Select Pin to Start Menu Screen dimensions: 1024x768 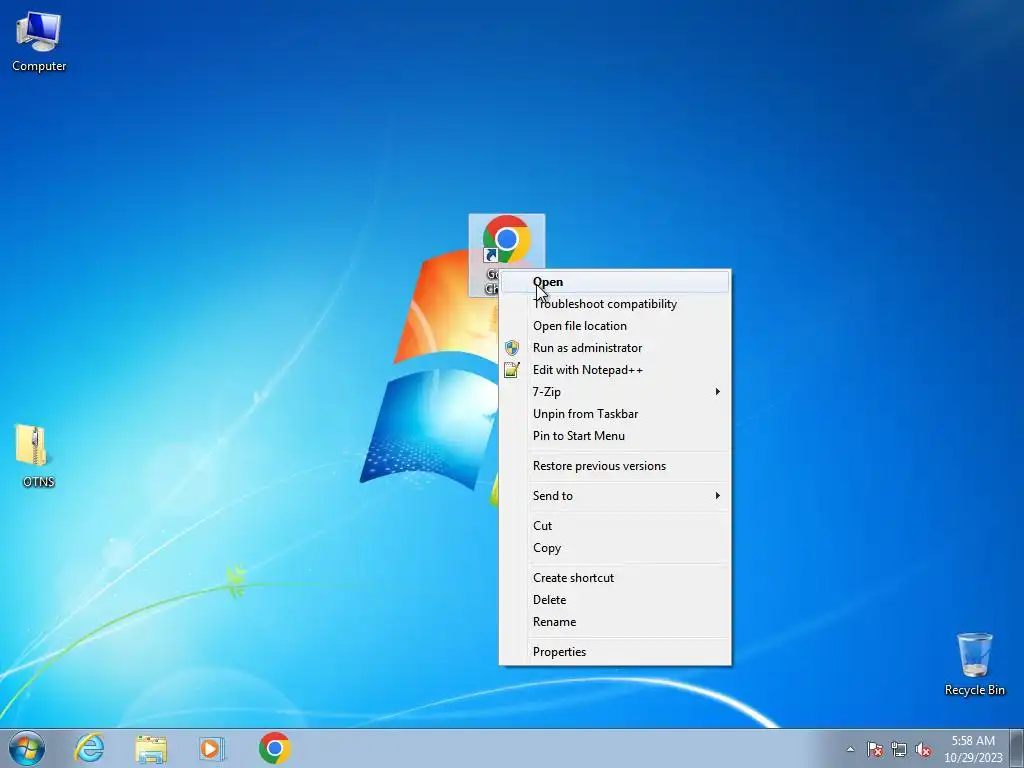click(x=615, y=436)
